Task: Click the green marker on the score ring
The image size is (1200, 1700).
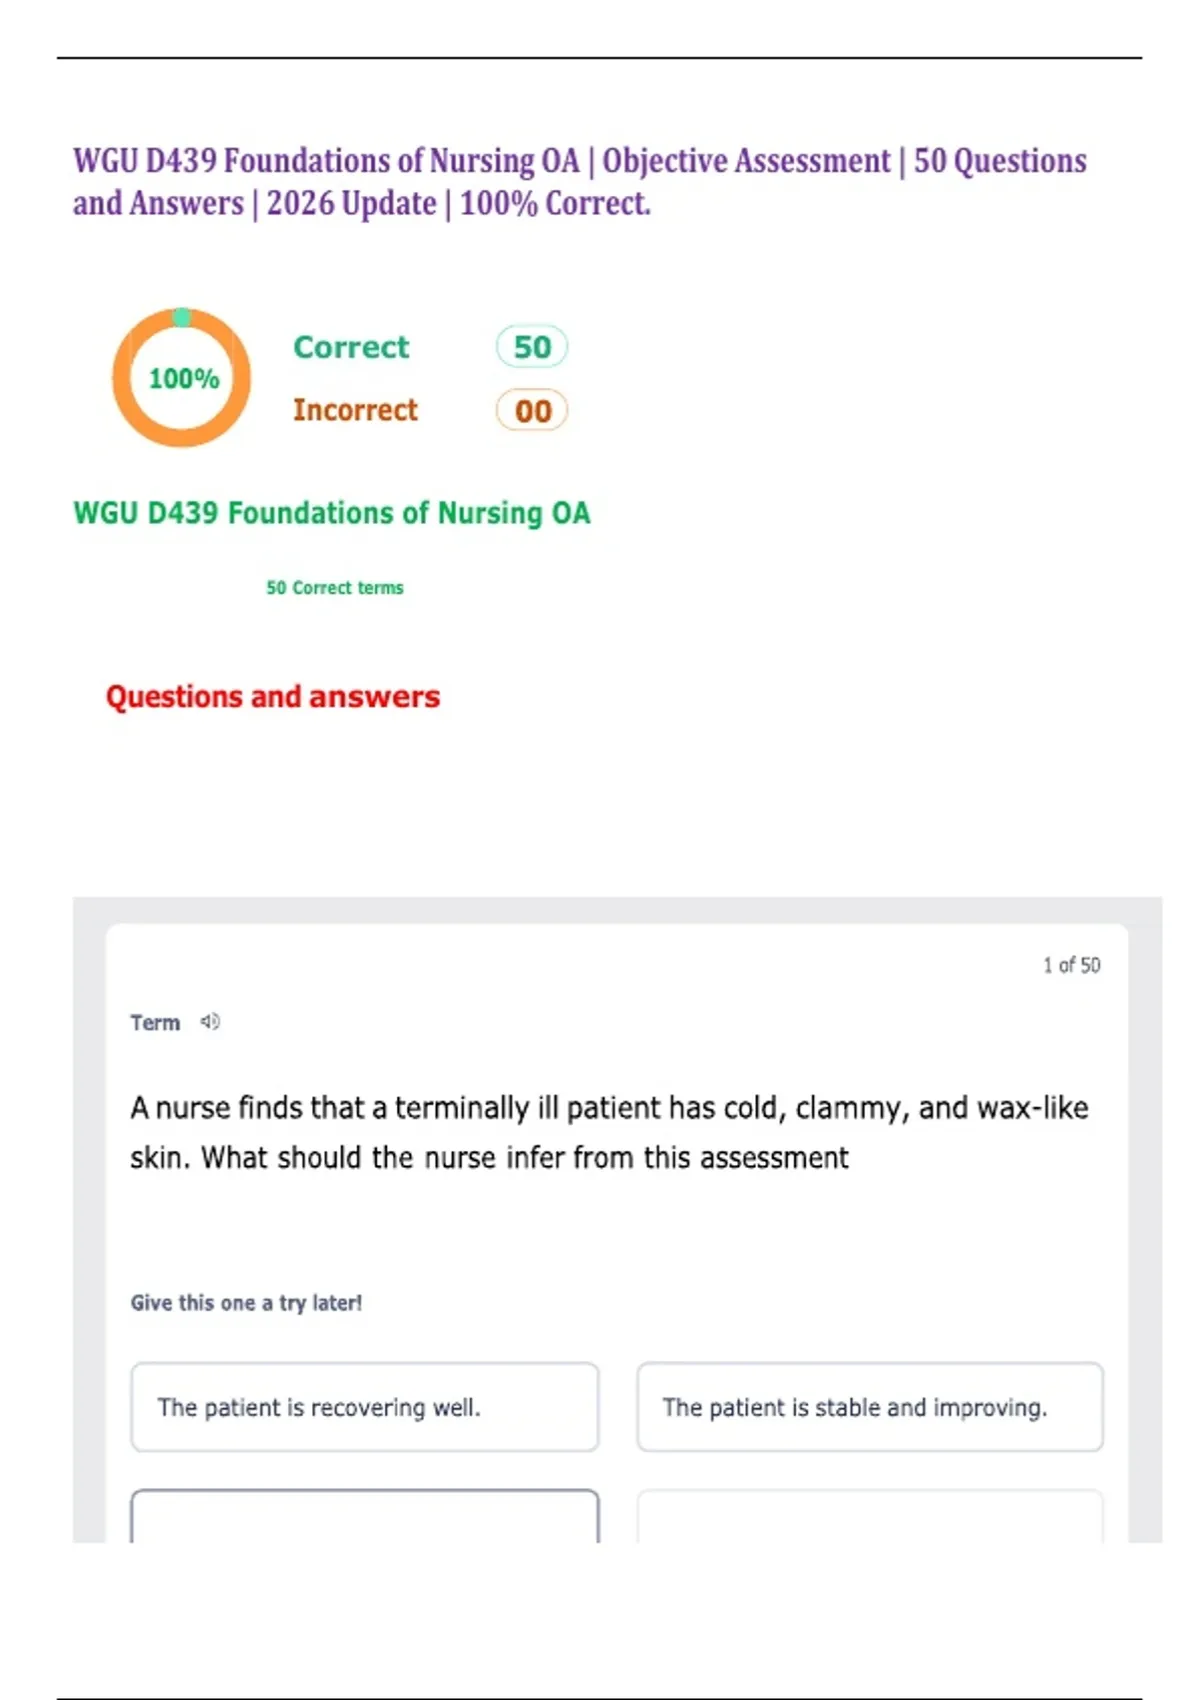Action: coord(182,317)
